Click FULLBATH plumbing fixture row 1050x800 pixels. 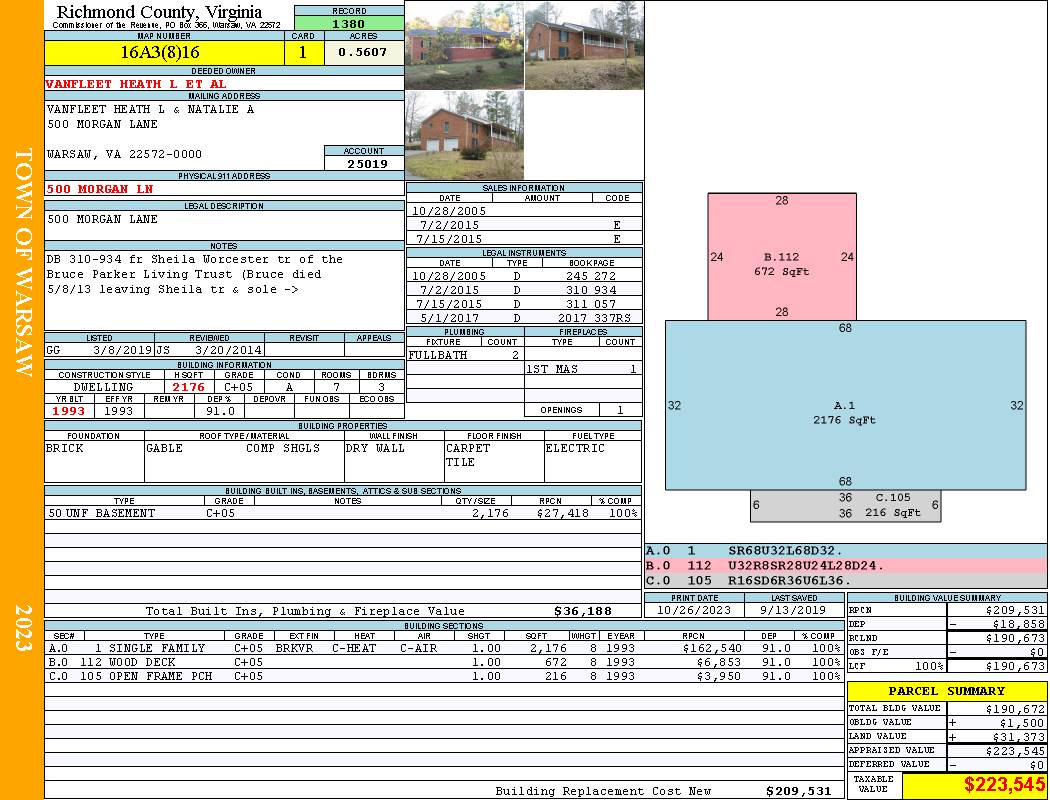pyautogui.click(x=464, y=355)
